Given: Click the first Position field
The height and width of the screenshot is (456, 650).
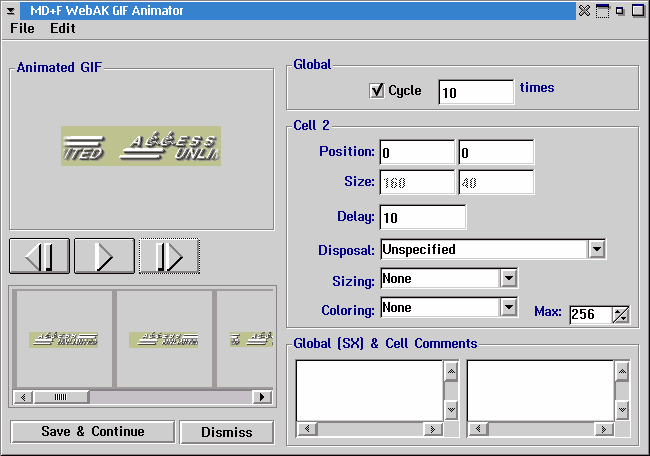Looking at the screenshot, I should pos(417,153).
